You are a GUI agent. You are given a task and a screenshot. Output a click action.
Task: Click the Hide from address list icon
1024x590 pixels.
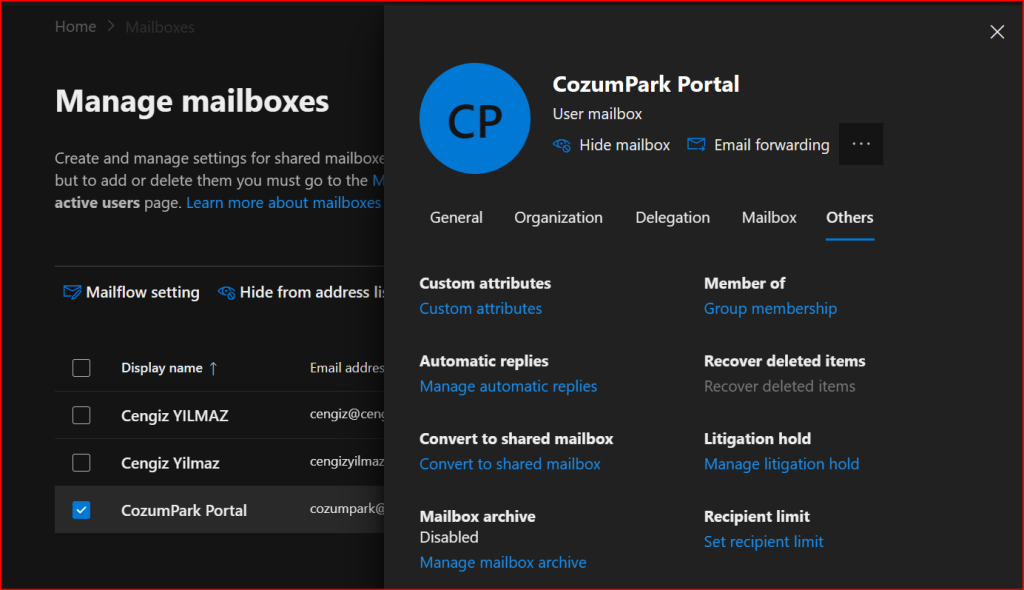click(226, 292)
